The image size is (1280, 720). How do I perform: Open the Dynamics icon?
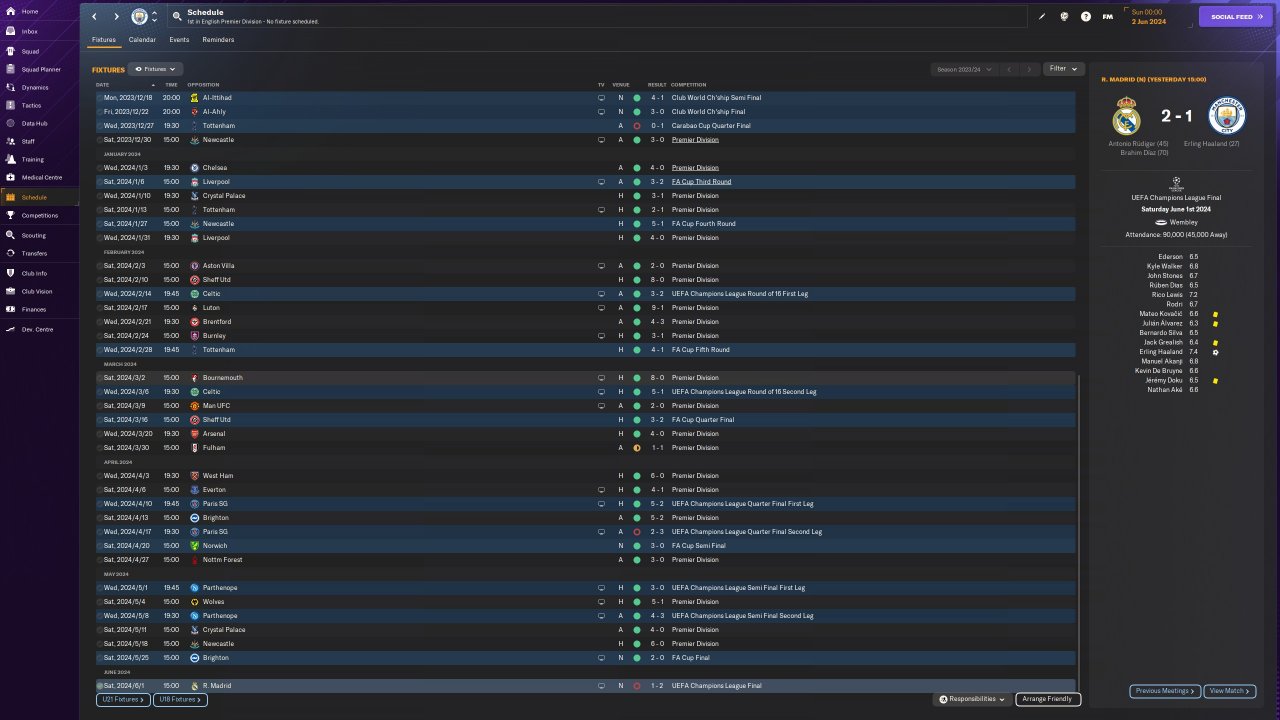click(10, 87)
